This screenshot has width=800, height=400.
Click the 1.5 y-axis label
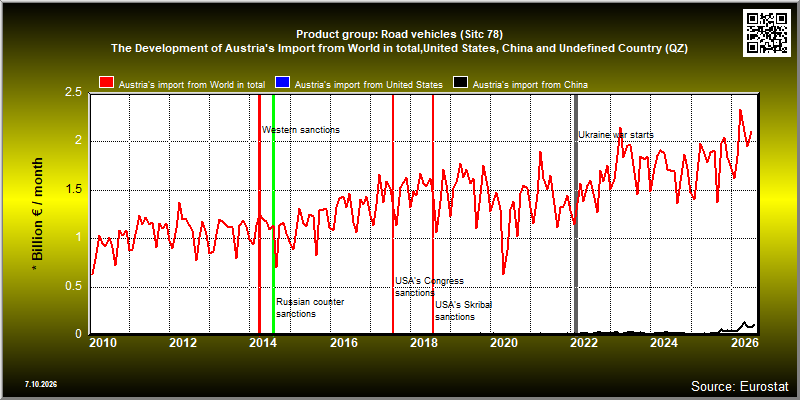click(72, 189)
